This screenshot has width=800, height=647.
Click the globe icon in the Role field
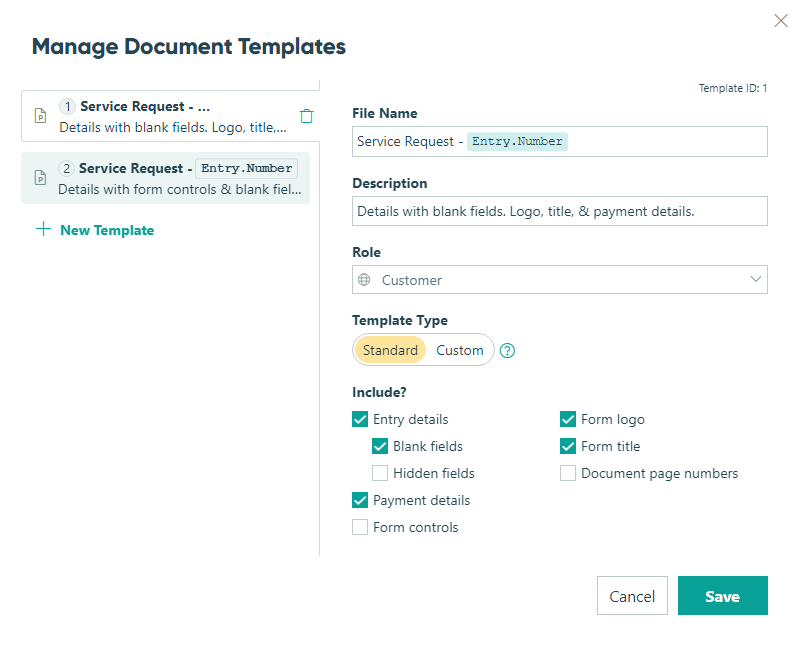[x=364, y=280]
